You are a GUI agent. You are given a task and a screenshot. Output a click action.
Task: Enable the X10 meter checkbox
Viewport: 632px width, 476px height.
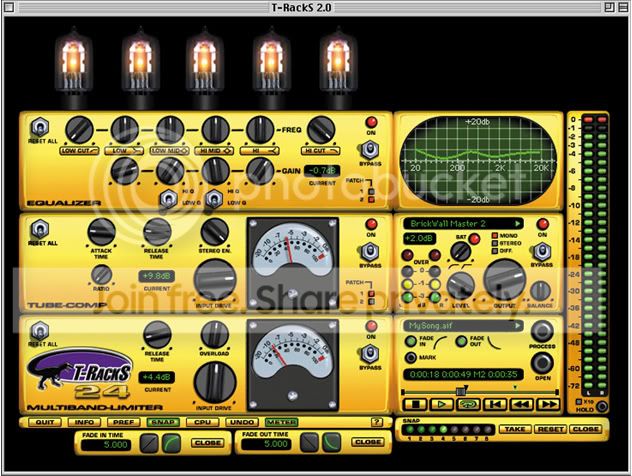pos(579,402)
